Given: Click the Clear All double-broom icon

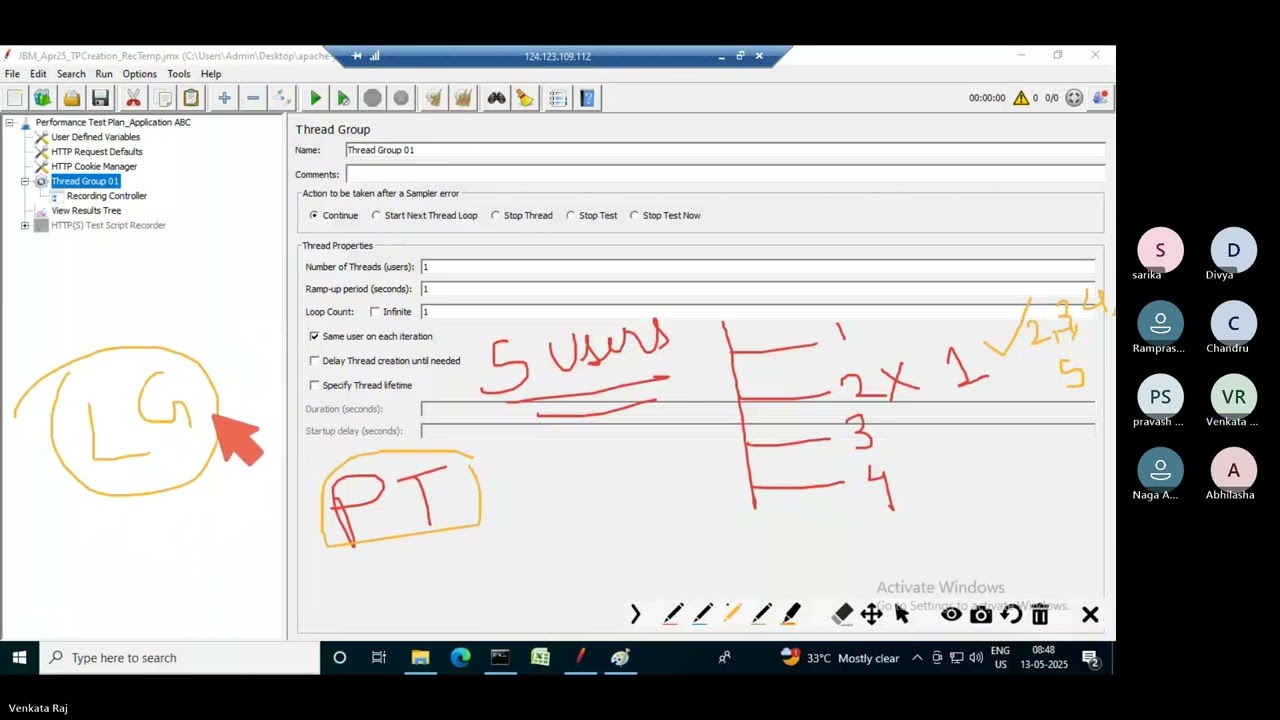Looking at the screenshot, I should point(462,97).
